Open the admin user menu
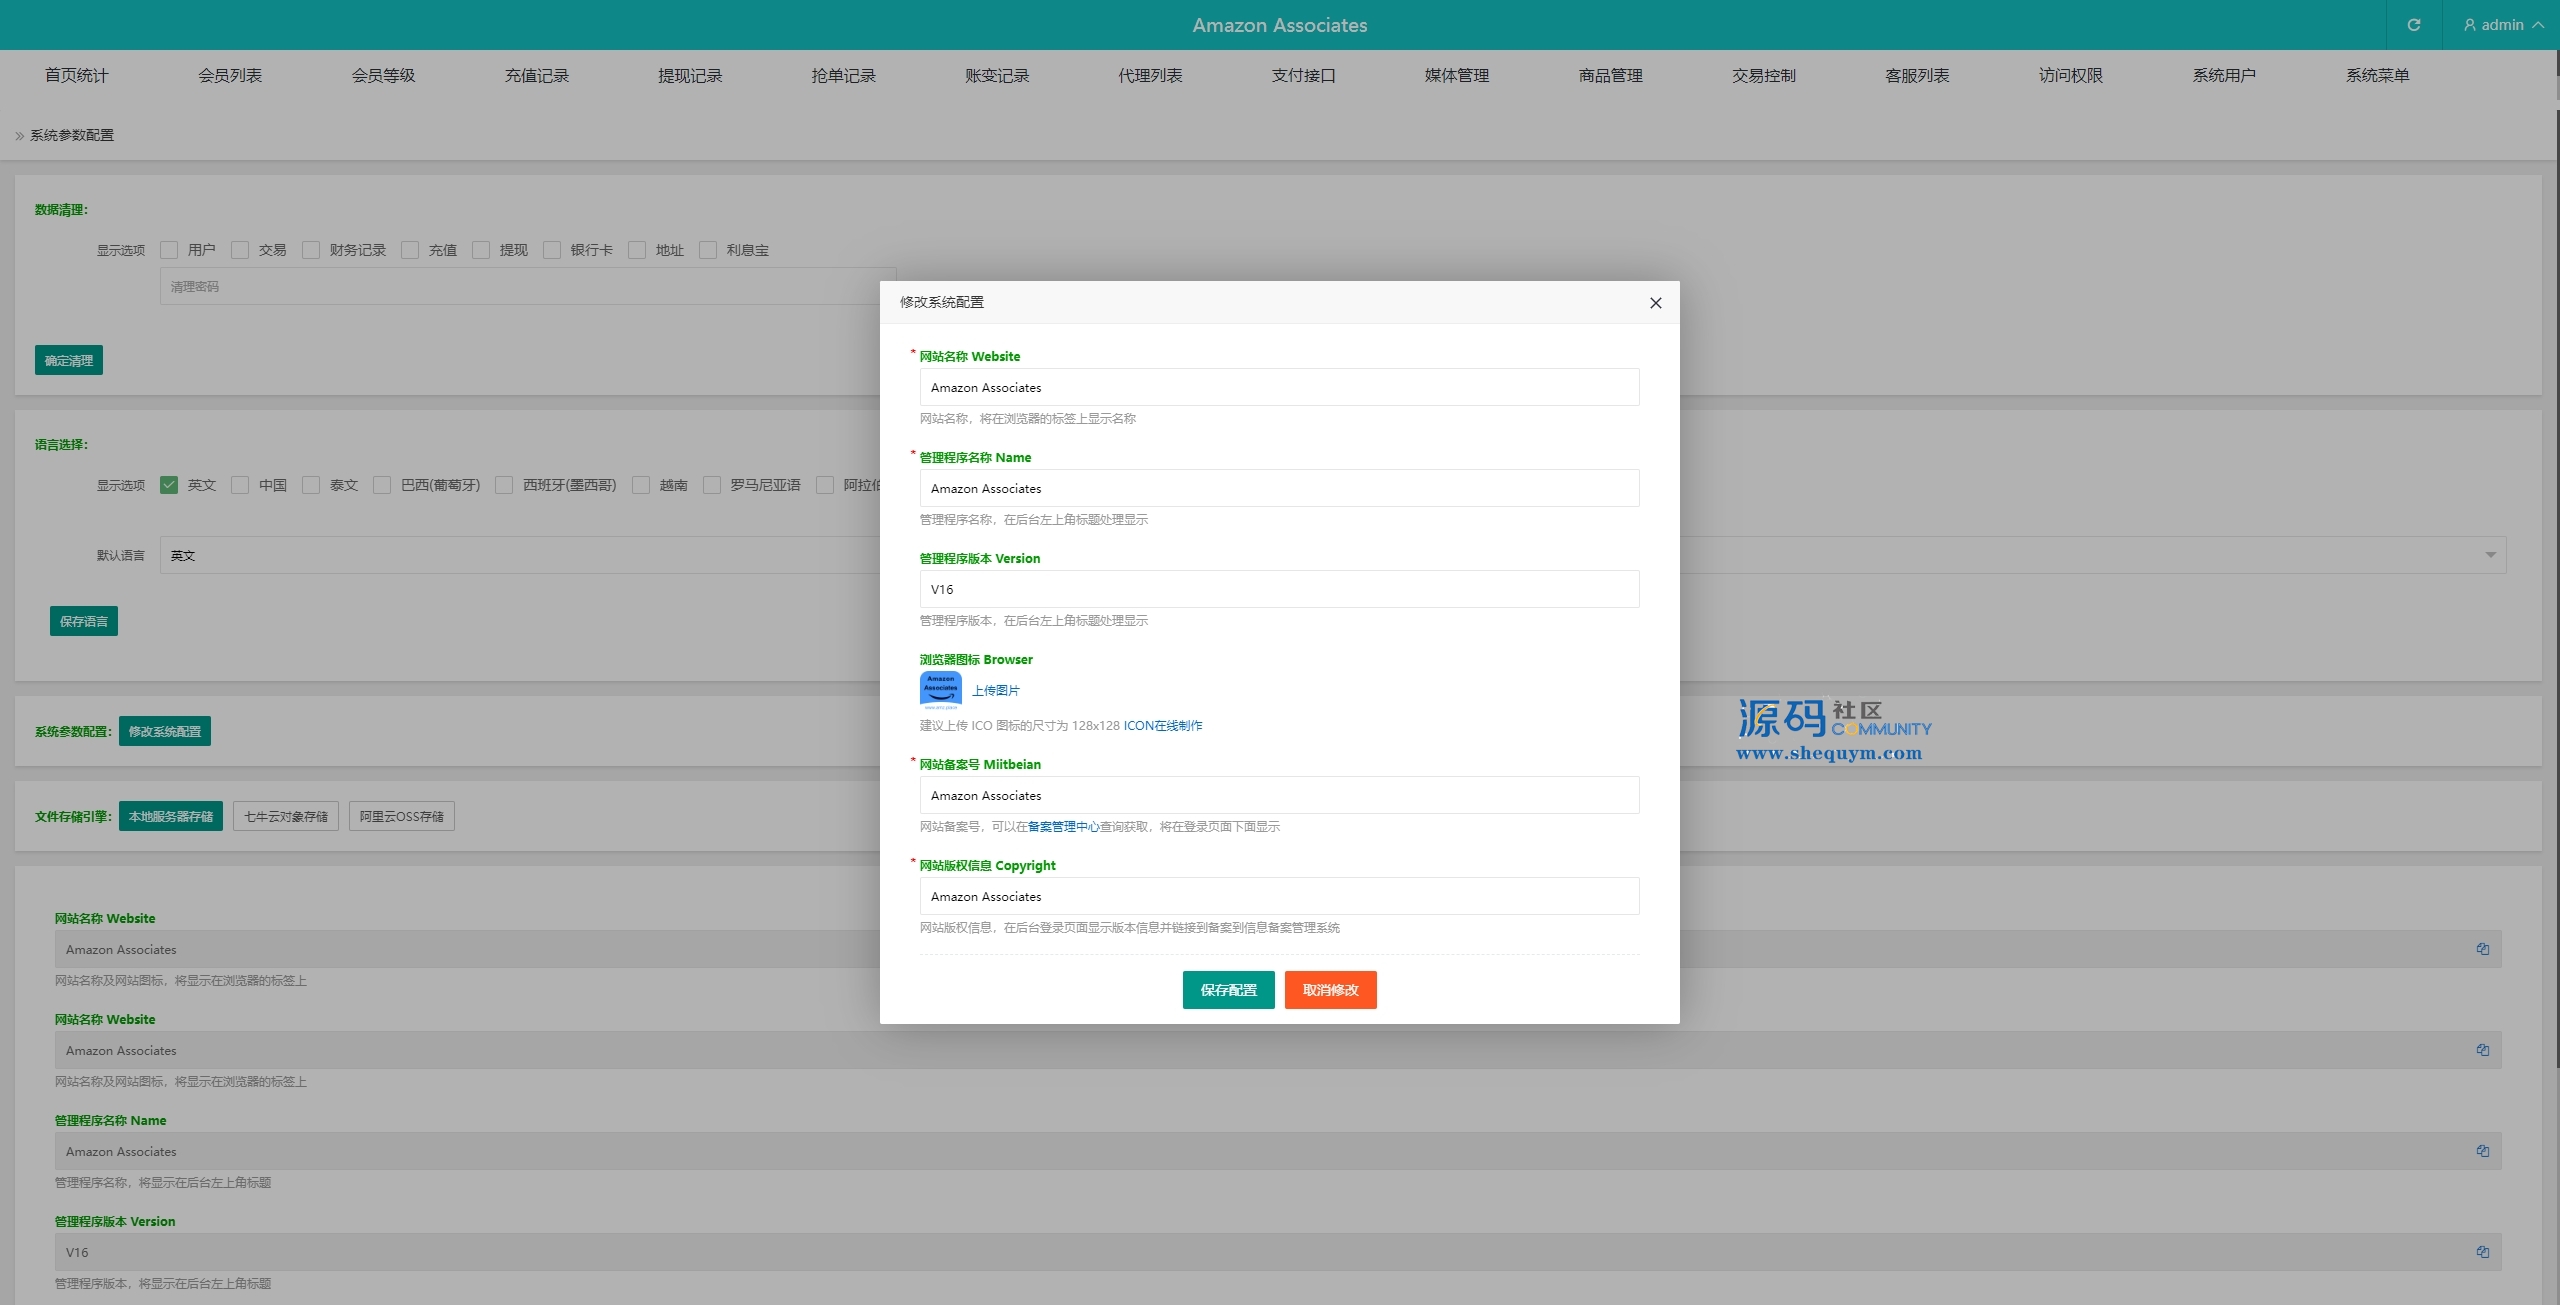This screenshot has width=2560, height=1305. click(x=2502, y=25)
